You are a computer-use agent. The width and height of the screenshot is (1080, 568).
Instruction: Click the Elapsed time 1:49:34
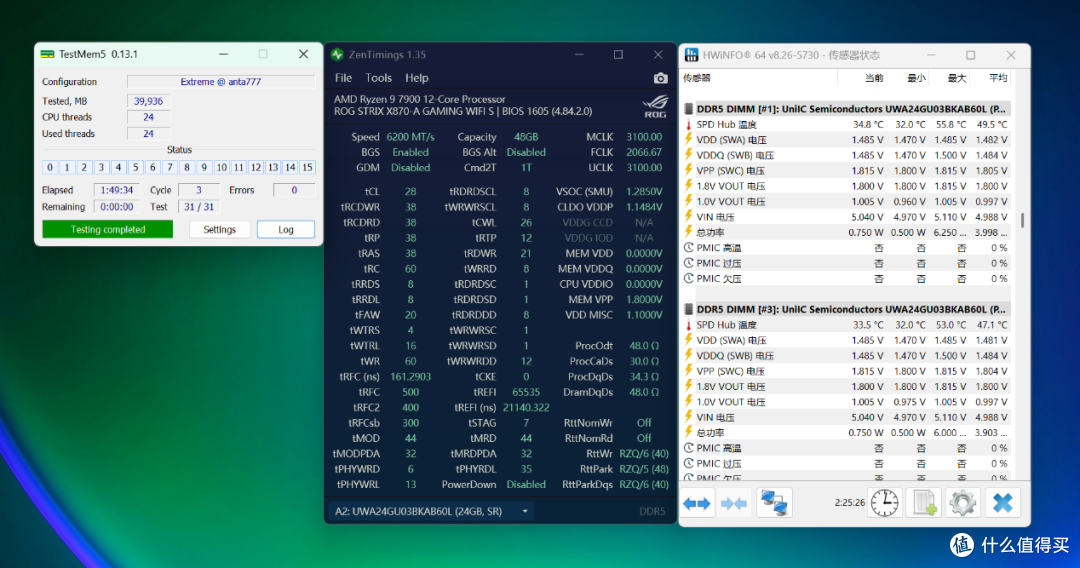[x=116, y=190]
